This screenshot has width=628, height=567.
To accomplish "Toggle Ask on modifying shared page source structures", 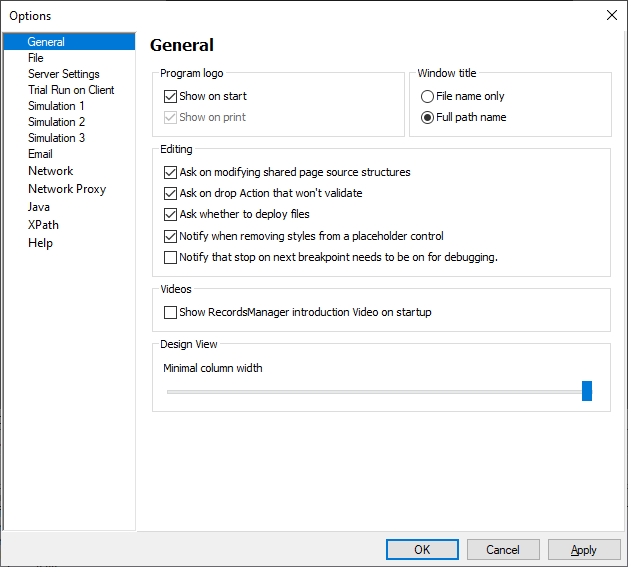I will pos(170,172).
